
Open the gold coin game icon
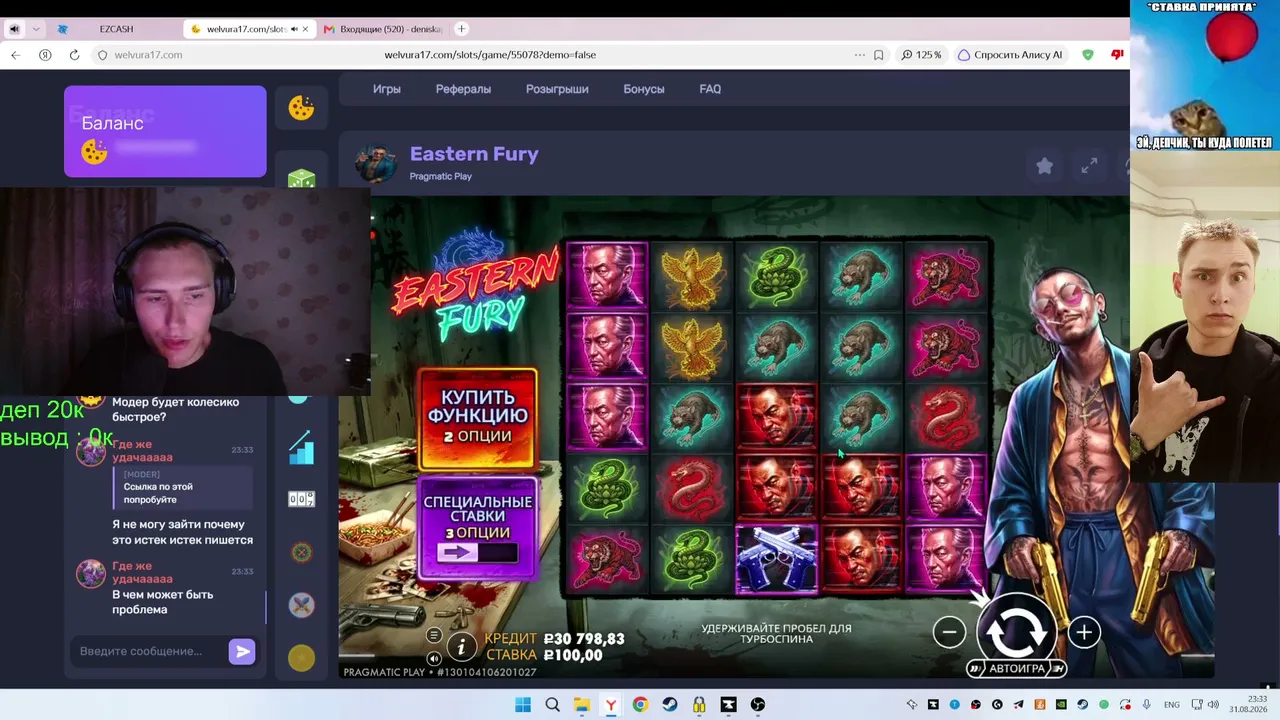301,657
